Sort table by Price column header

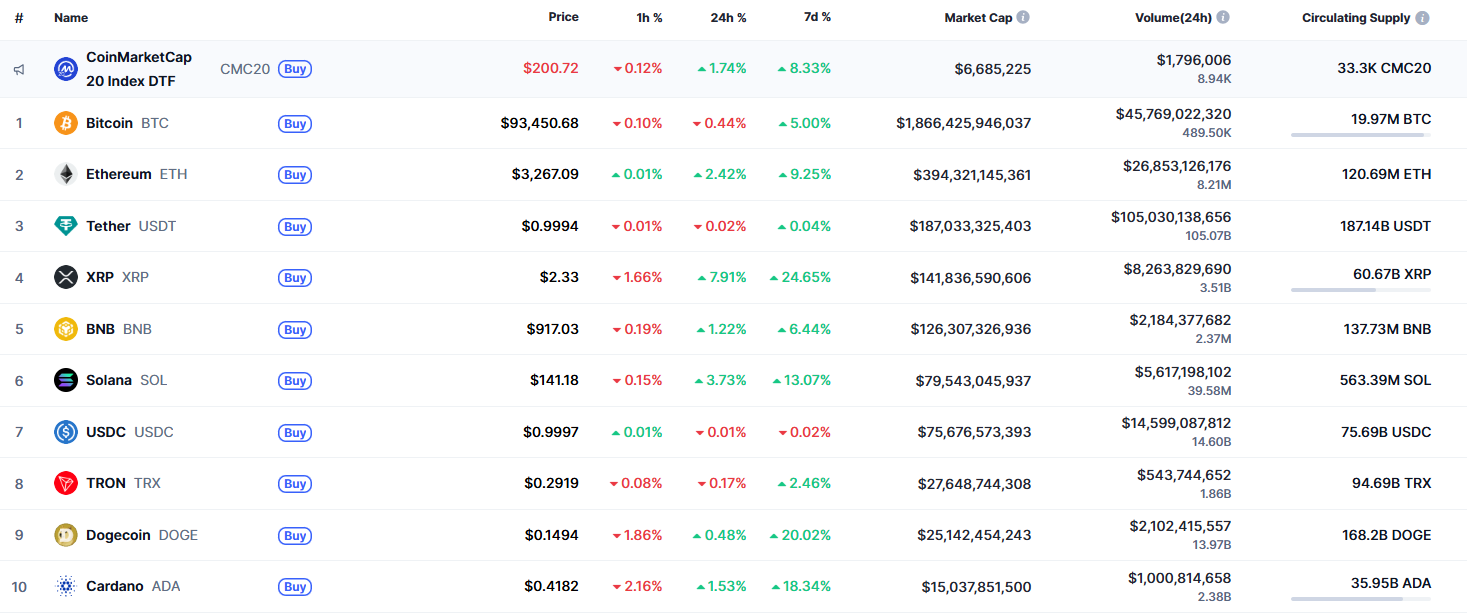pos(563,17)
